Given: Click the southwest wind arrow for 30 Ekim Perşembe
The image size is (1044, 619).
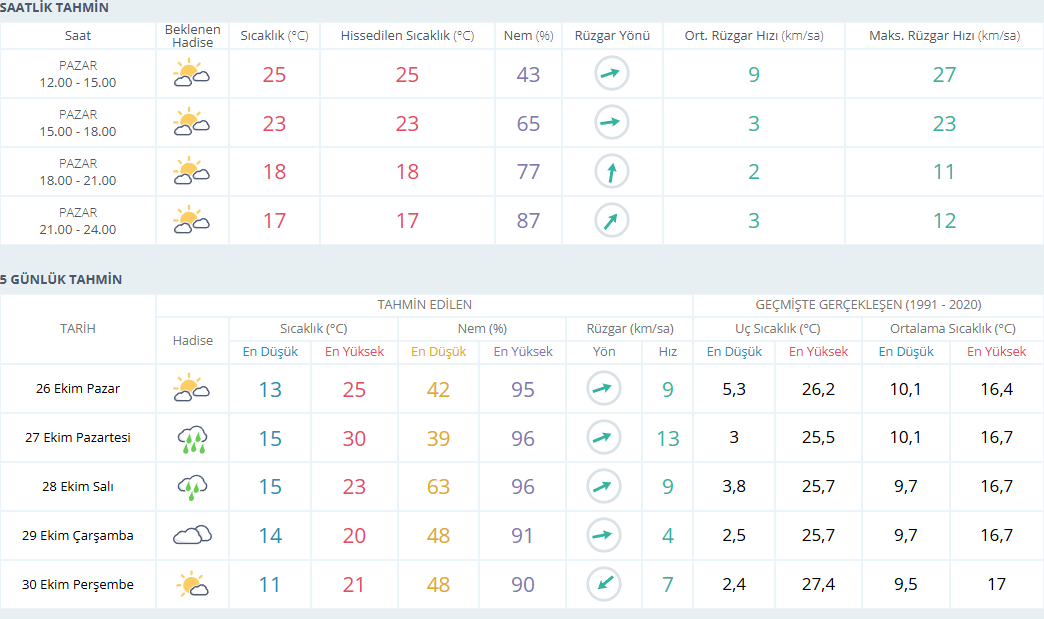Looking at the screenshot, I should click(x=604, y=584).
